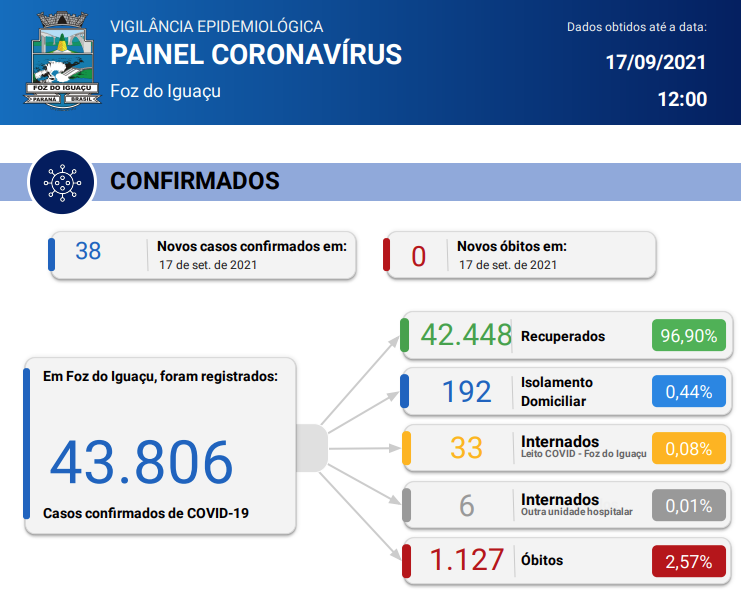Click the total confirmed cases 43.806

point(141,463)
